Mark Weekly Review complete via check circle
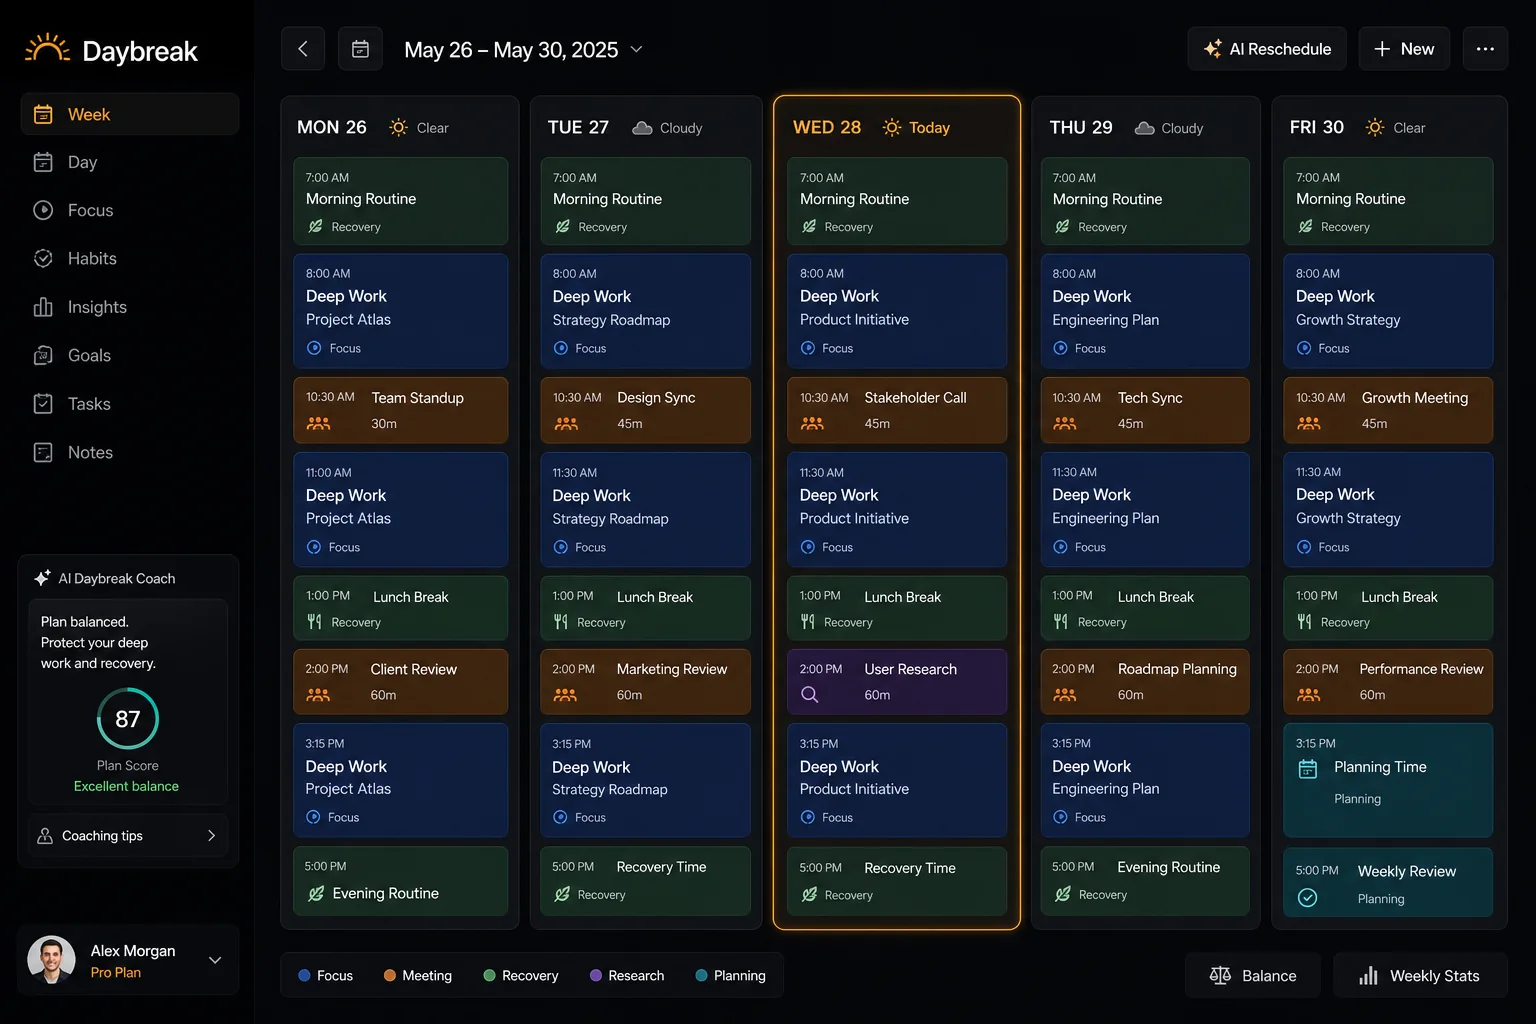This screenshot has width=1536, height=1024. tap(1307, 898)
